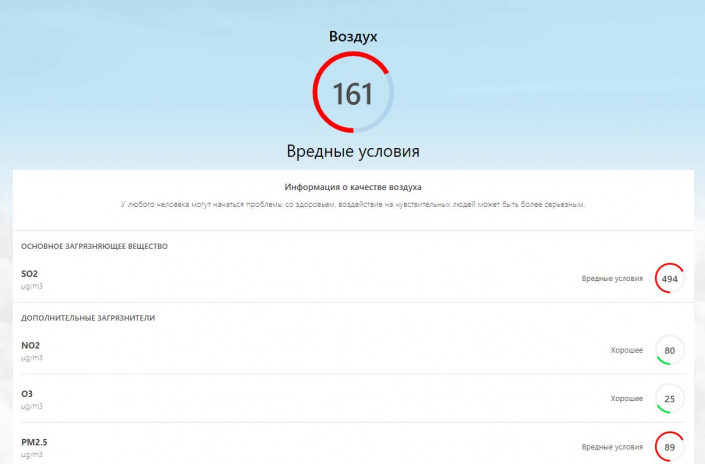Click the "Вредные условия" status for PM2.5
The image size is (705, 464).
pos(612,447)
